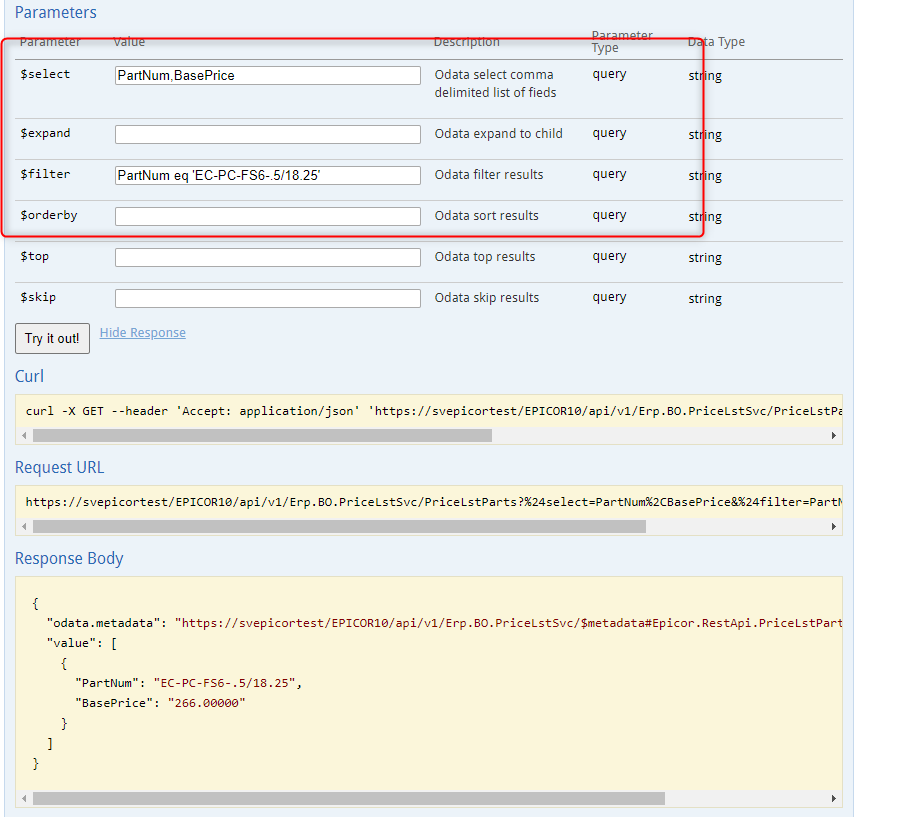Screen dimensions: 920x817
Task: Click the Request URL text line
Action: (x=434, y=502)
